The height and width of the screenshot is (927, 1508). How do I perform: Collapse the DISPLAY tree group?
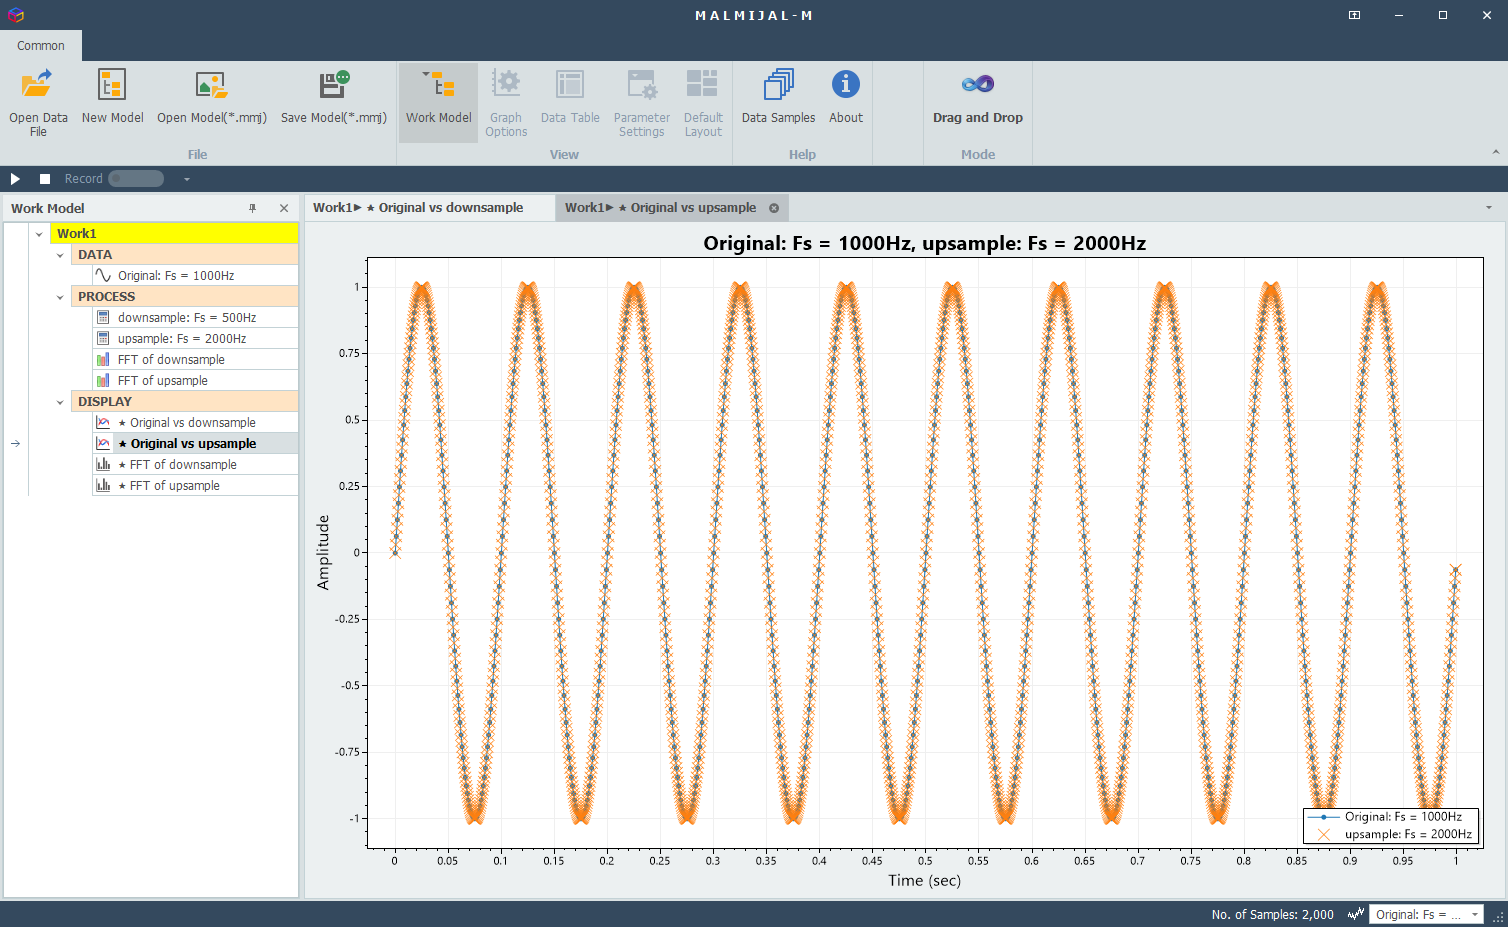coord(60,402)
